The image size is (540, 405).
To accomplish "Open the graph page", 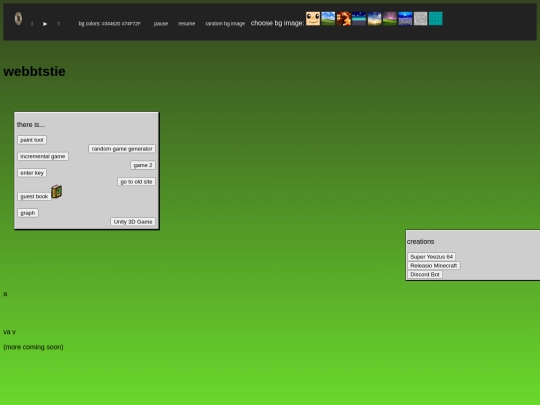I will pyautogui.click(x=28, y=213).
